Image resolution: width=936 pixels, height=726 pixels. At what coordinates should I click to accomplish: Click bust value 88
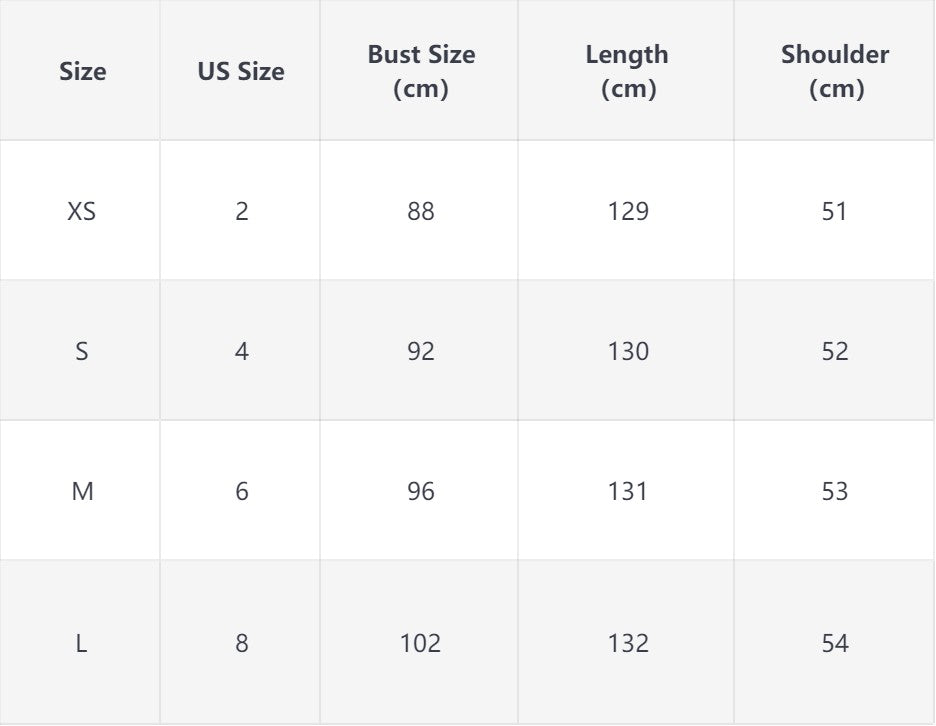click(420, 211)
